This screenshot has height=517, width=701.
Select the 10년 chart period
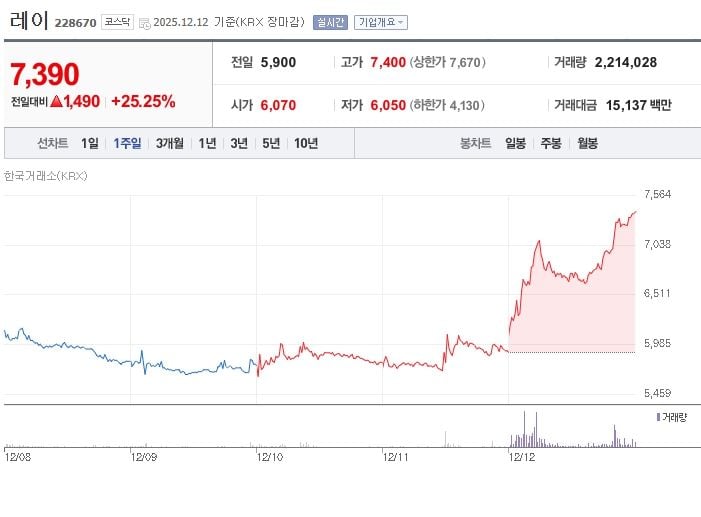306,143
